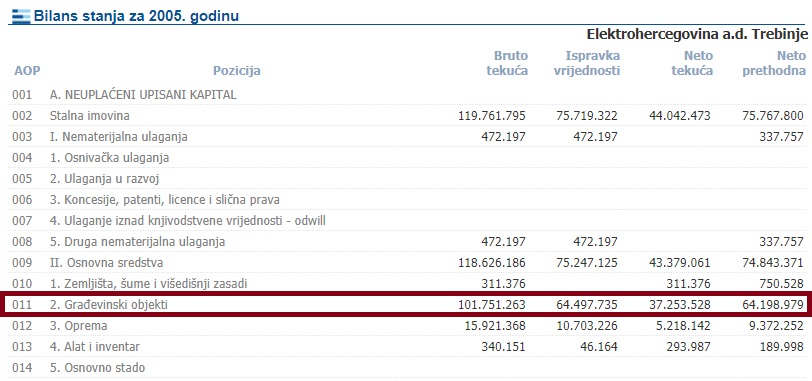Click bruto value 101.751.263 for Građevinski objekti
Viewport: 812px width, 381px height.
pyautogui.click(x=492, y=305)
